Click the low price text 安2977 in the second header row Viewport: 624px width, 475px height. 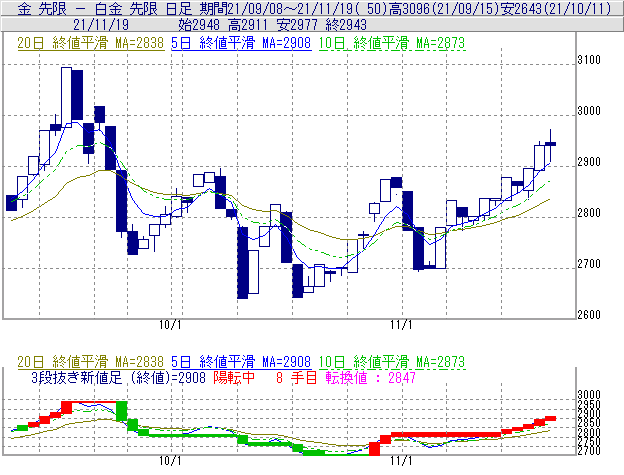(x=297, y=25)
